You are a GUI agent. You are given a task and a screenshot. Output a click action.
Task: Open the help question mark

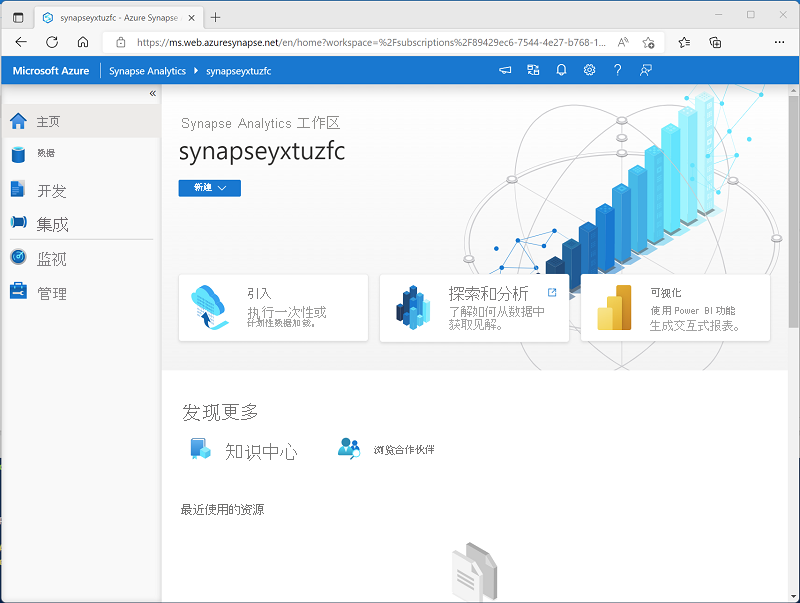pyautogui.click(x=617, y=70)
